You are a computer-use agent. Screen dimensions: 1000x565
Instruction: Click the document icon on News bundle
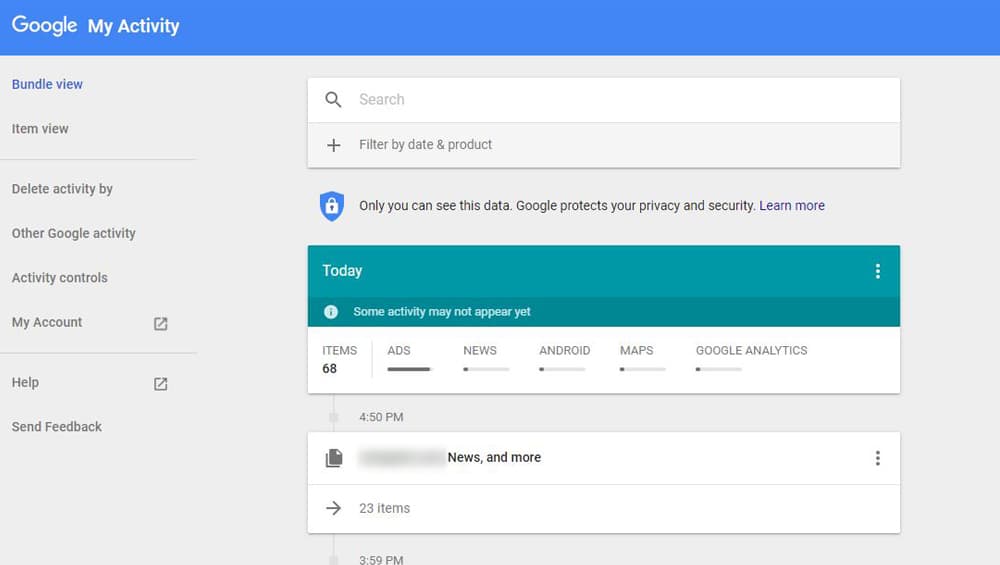click(334, 458)
